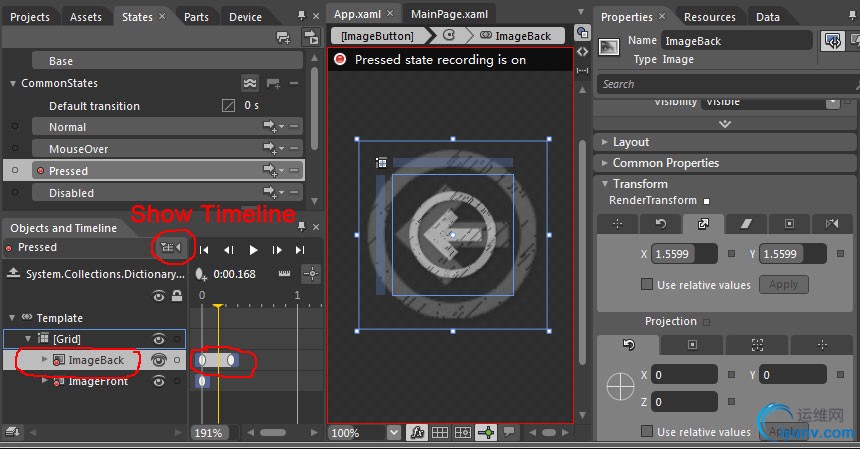Select the Scale render transform tab
The image size is (860, 449).
[x=703, y=224]
